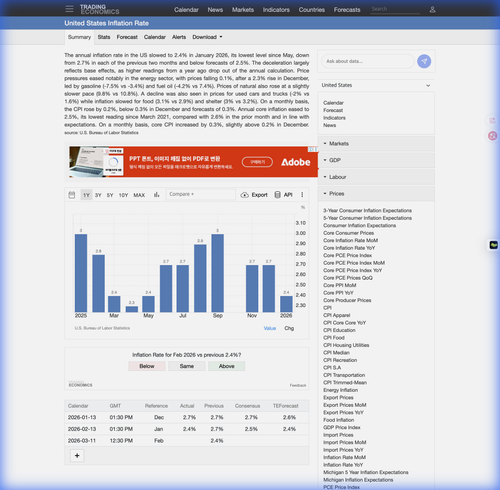Add calendar row with plus button
The height and width of the screenshot is (490, 500).
[x=77, y=455]
